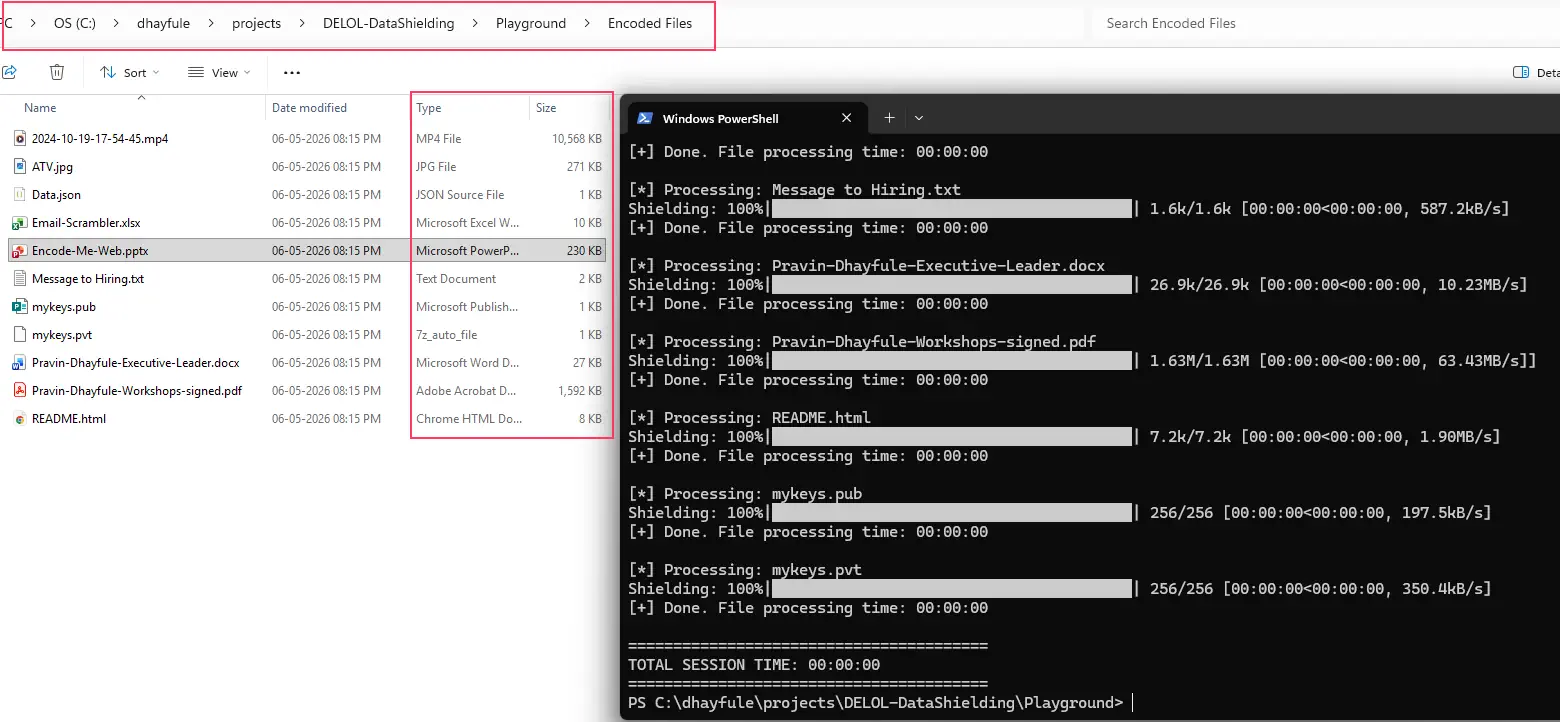This screenshot has height=722, width=1560.
Task: Select file Encode-Me-Web.pptx
Action: click(90, 251)
